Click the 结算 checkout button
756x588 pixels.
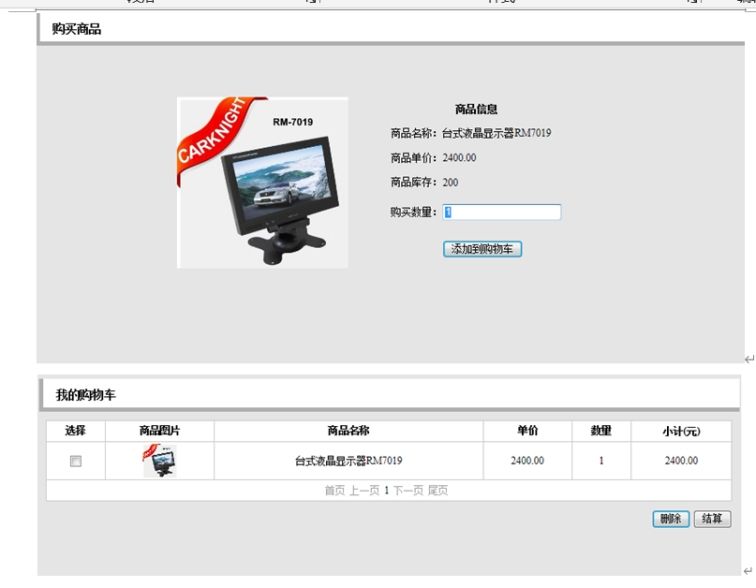[x=712, y=519]
